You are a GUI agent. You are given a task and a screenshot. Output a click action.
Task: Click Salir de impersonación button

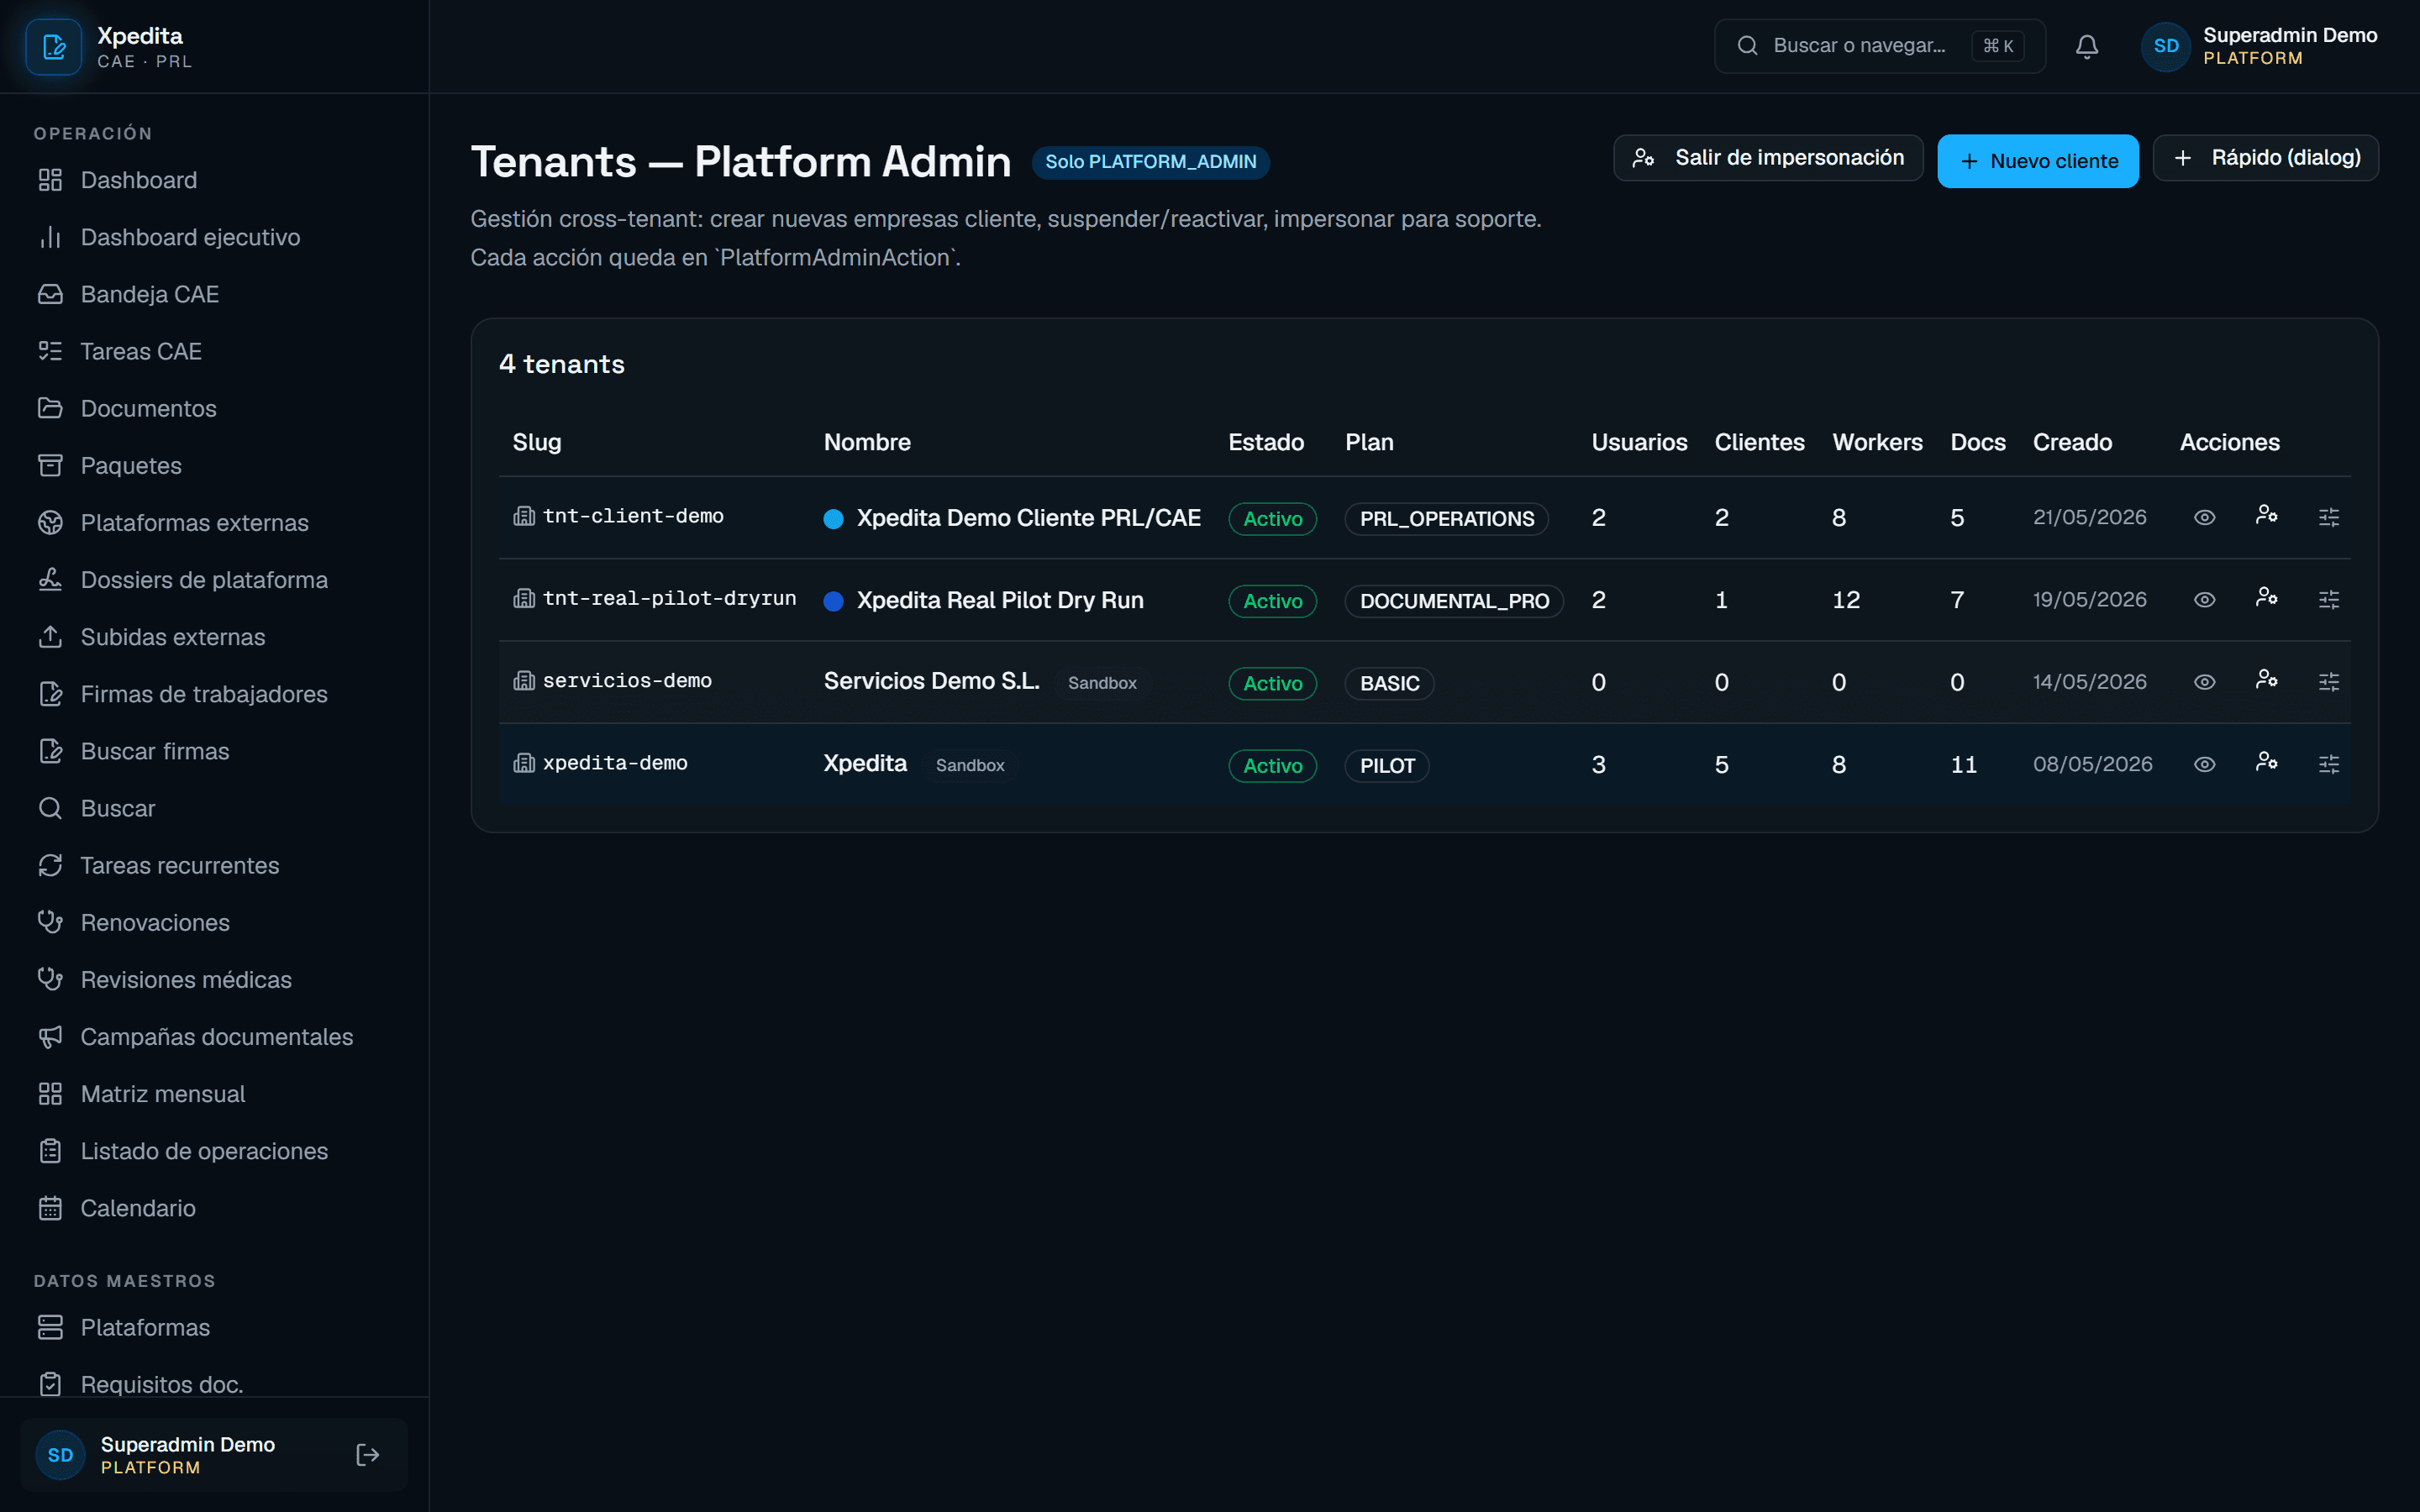point(1767,158)
